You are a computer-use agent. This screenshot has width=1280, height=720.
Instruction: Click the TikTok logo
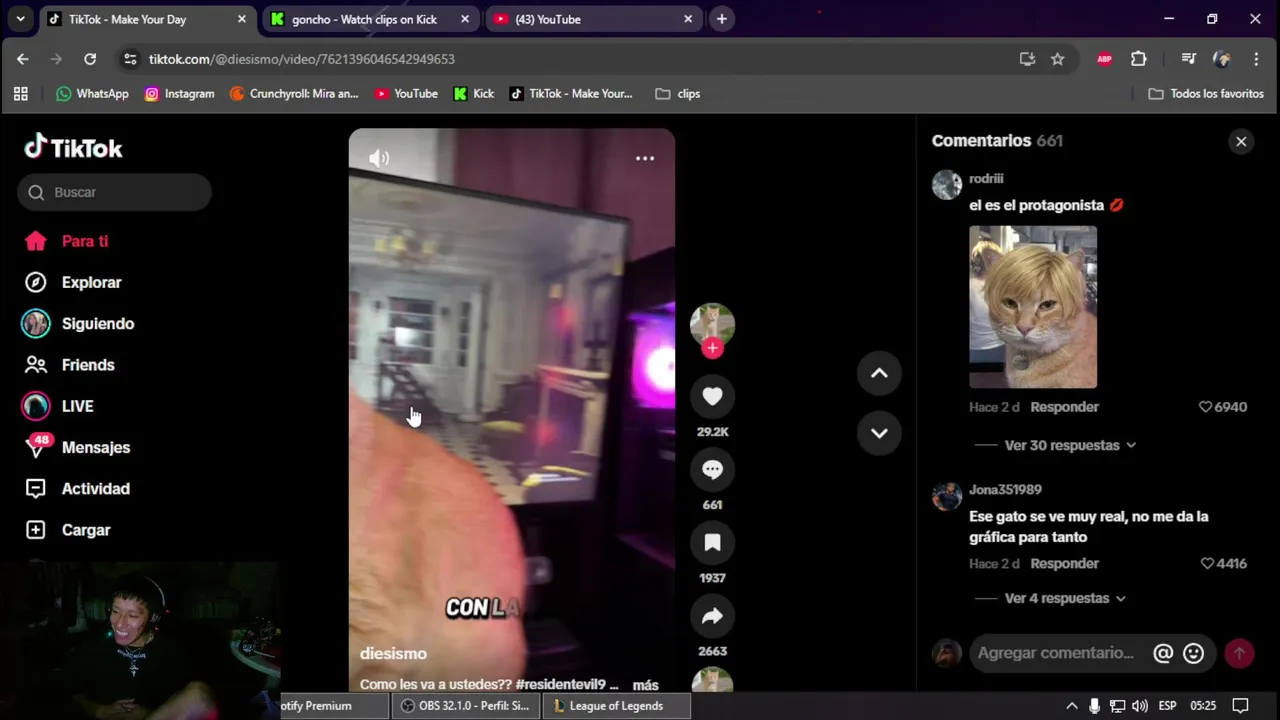coord(73,147)
